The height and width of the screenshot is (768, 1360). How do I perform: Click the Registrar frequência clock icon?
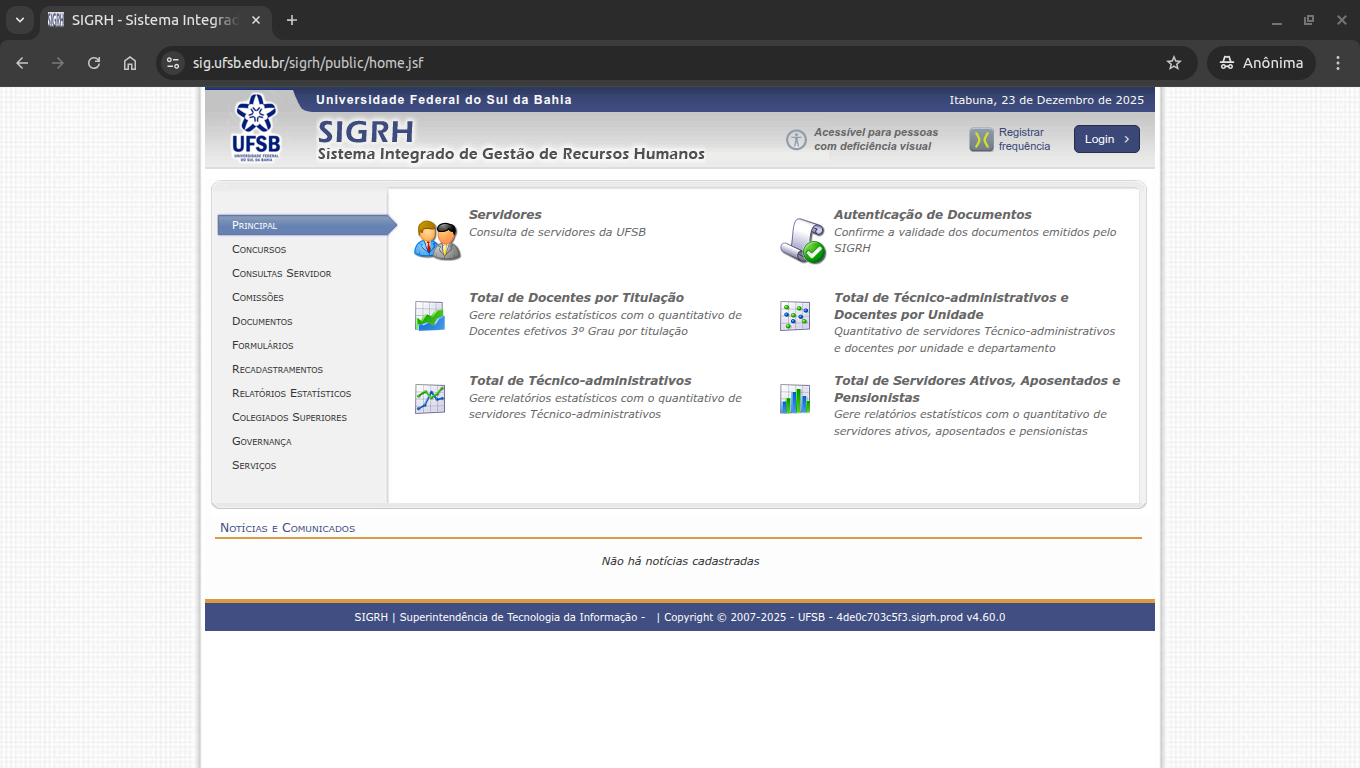[979, 138]
